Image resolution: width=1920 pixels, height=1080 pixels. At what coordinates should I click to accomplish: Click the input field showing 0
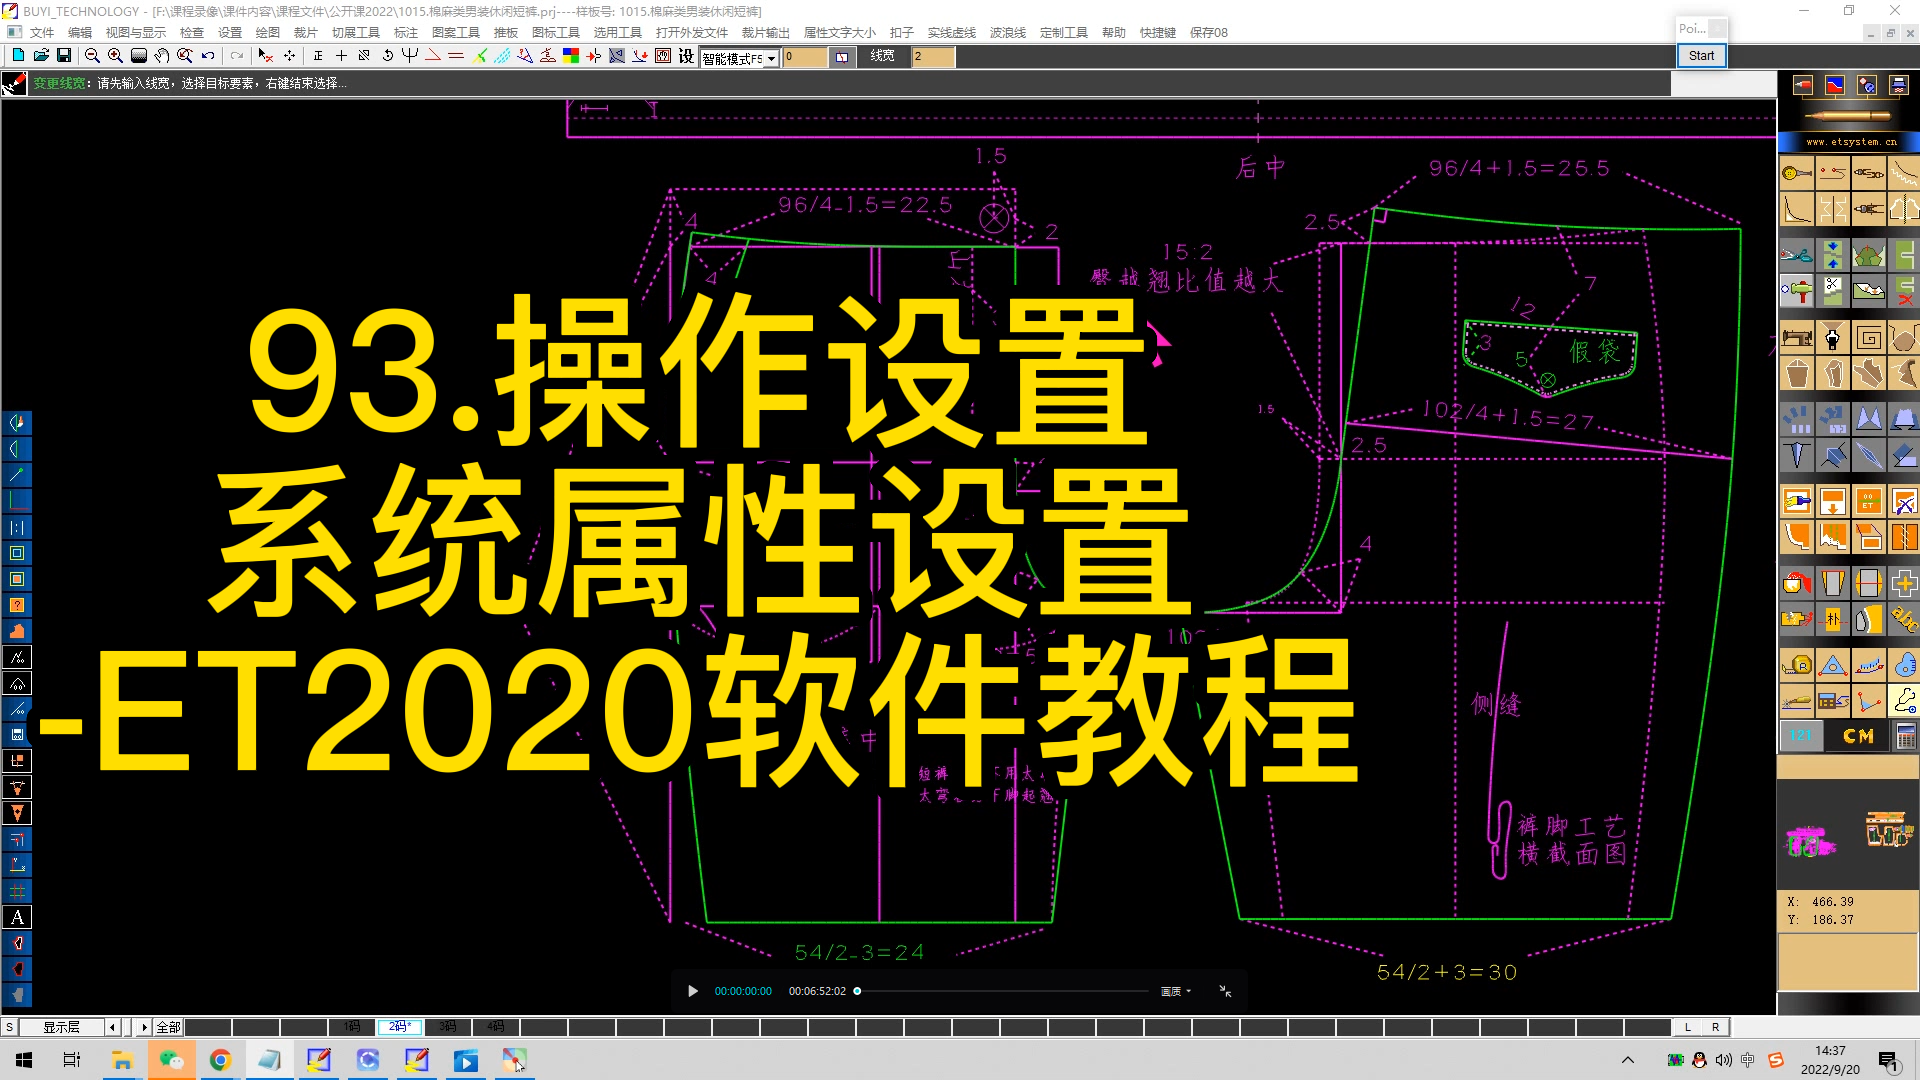[806, 57]
